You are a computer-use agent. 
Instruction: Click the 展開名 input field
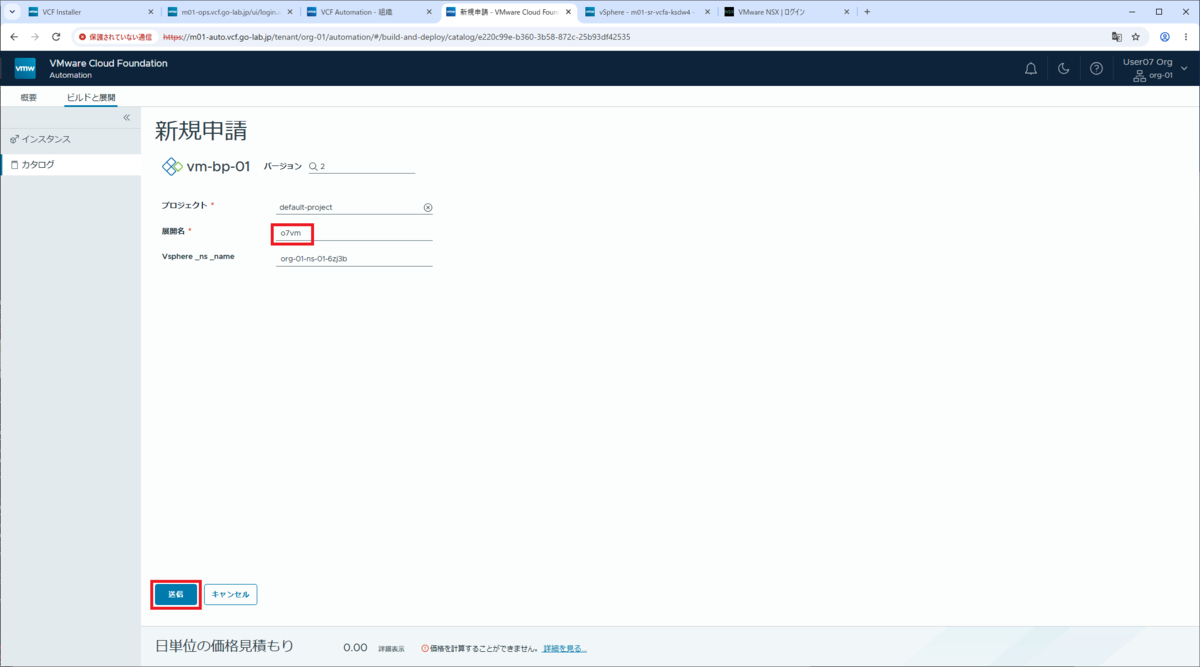tap(354, 233)
